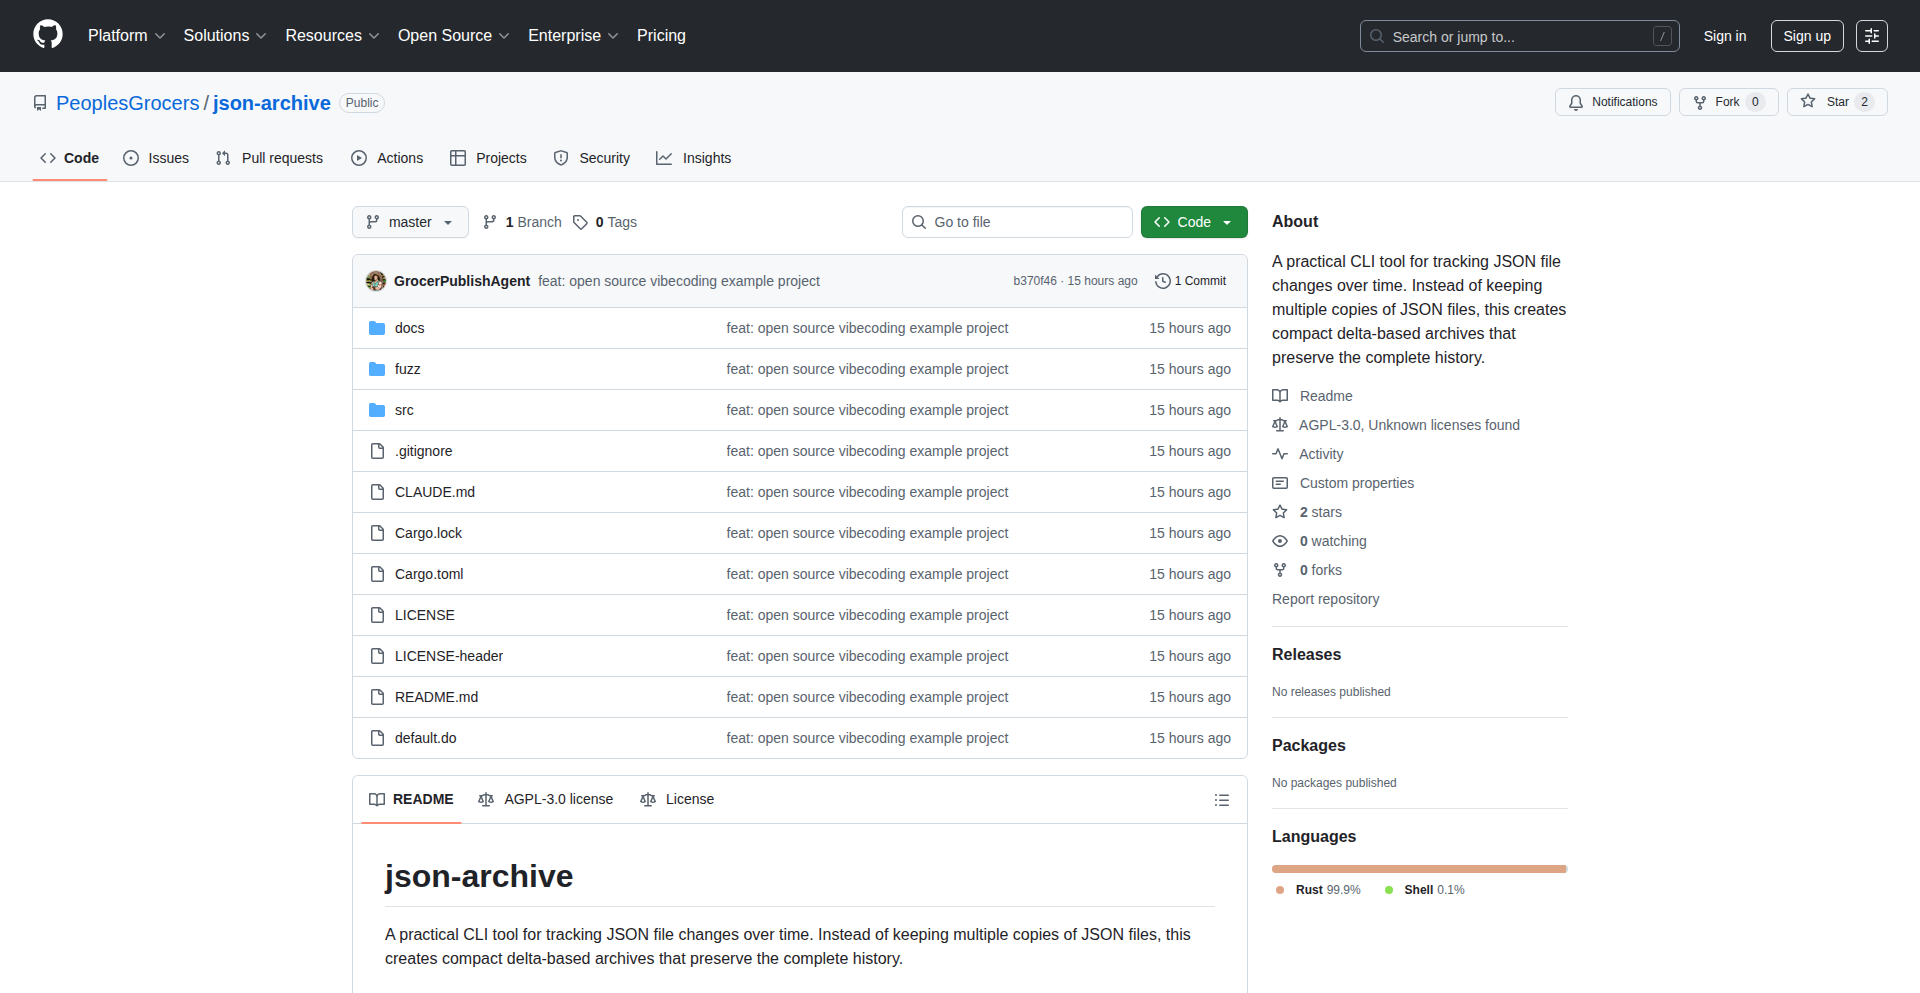Switch to the Actions tab
This screenshot has width=1920, height=993.
tap(387, 158)
